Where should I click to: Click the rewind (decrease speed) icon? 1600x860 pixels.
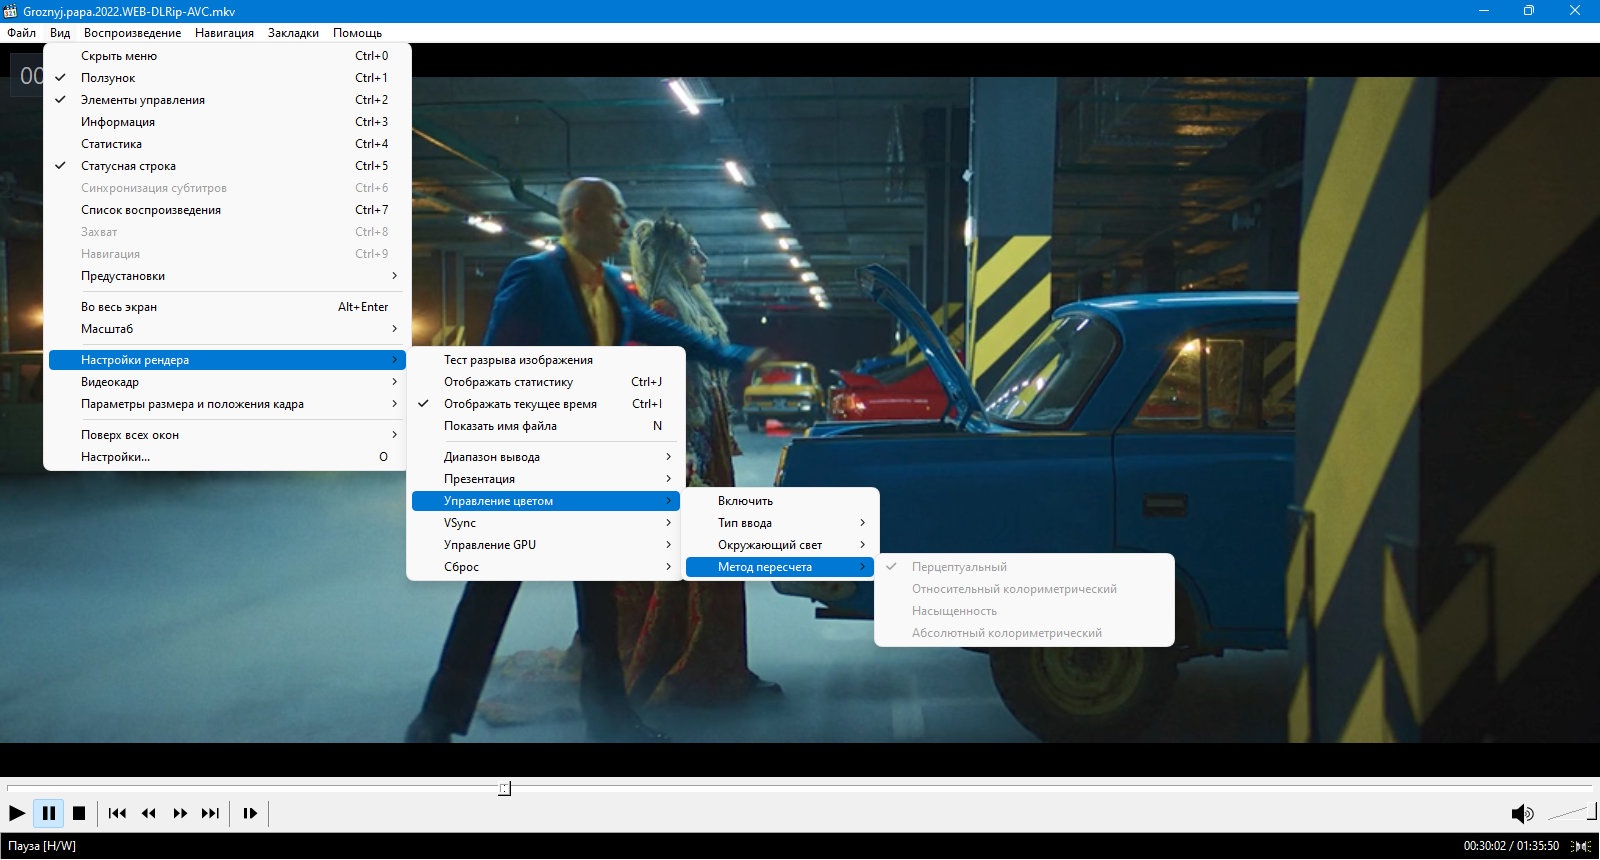pyautogui.click(x=148, y=813)
